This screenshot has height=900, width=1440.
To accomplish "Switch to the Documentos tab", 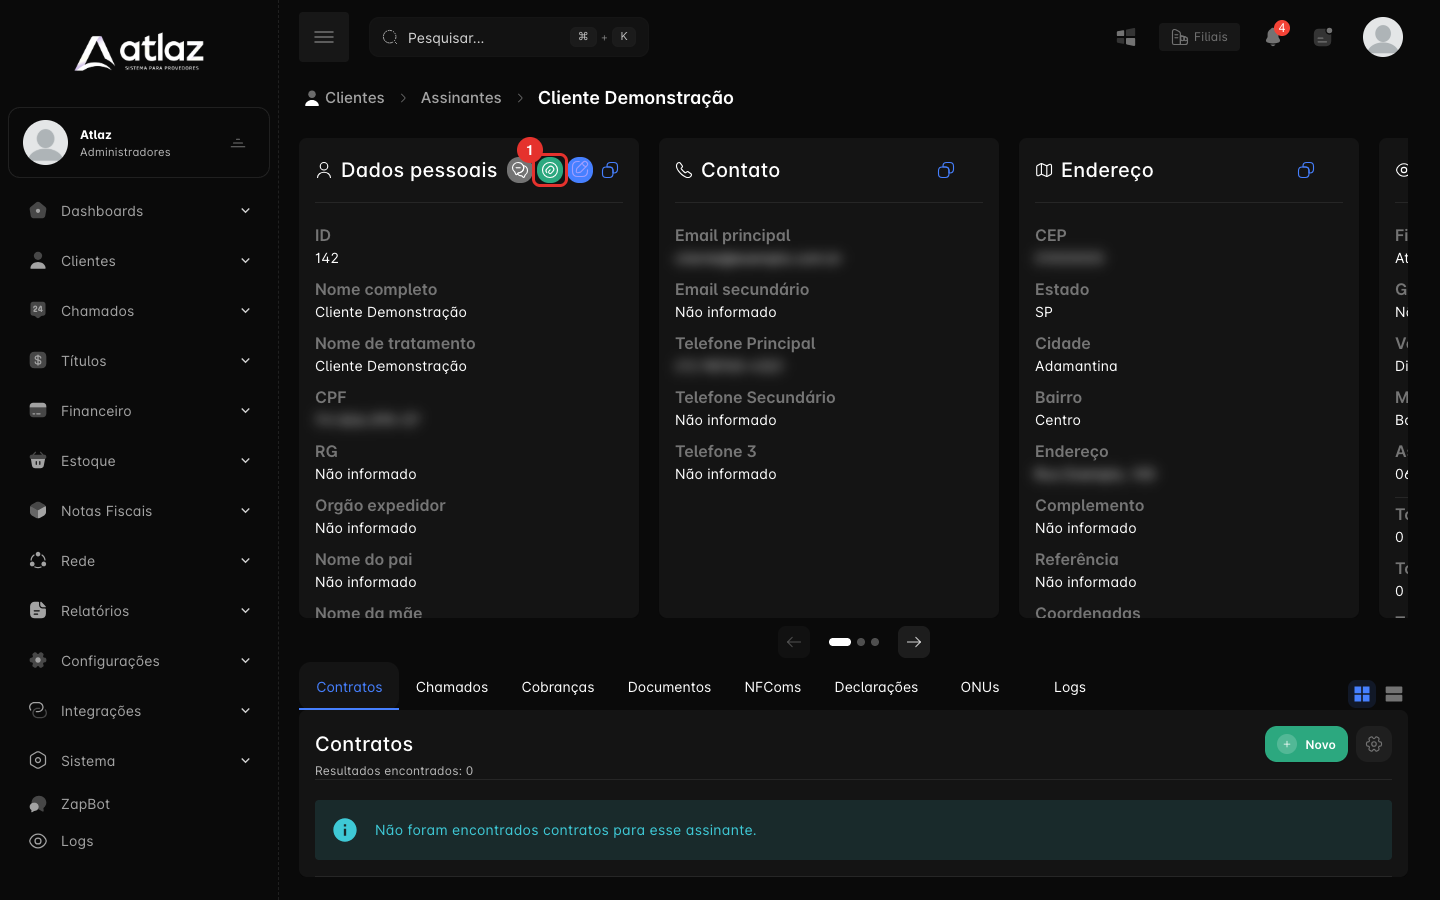I will point(669,687).
